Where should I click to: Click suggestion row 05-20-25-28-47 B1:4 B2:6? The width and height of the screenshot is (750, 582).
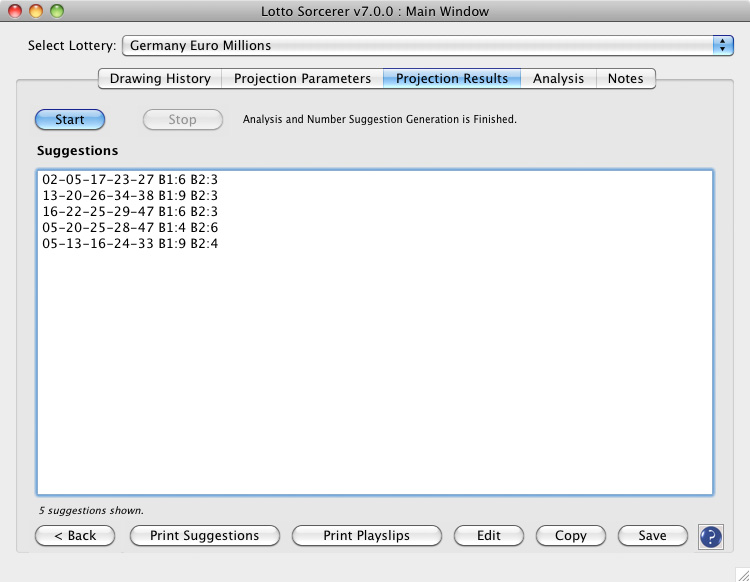pyautogui.click(x=130, y=228)
